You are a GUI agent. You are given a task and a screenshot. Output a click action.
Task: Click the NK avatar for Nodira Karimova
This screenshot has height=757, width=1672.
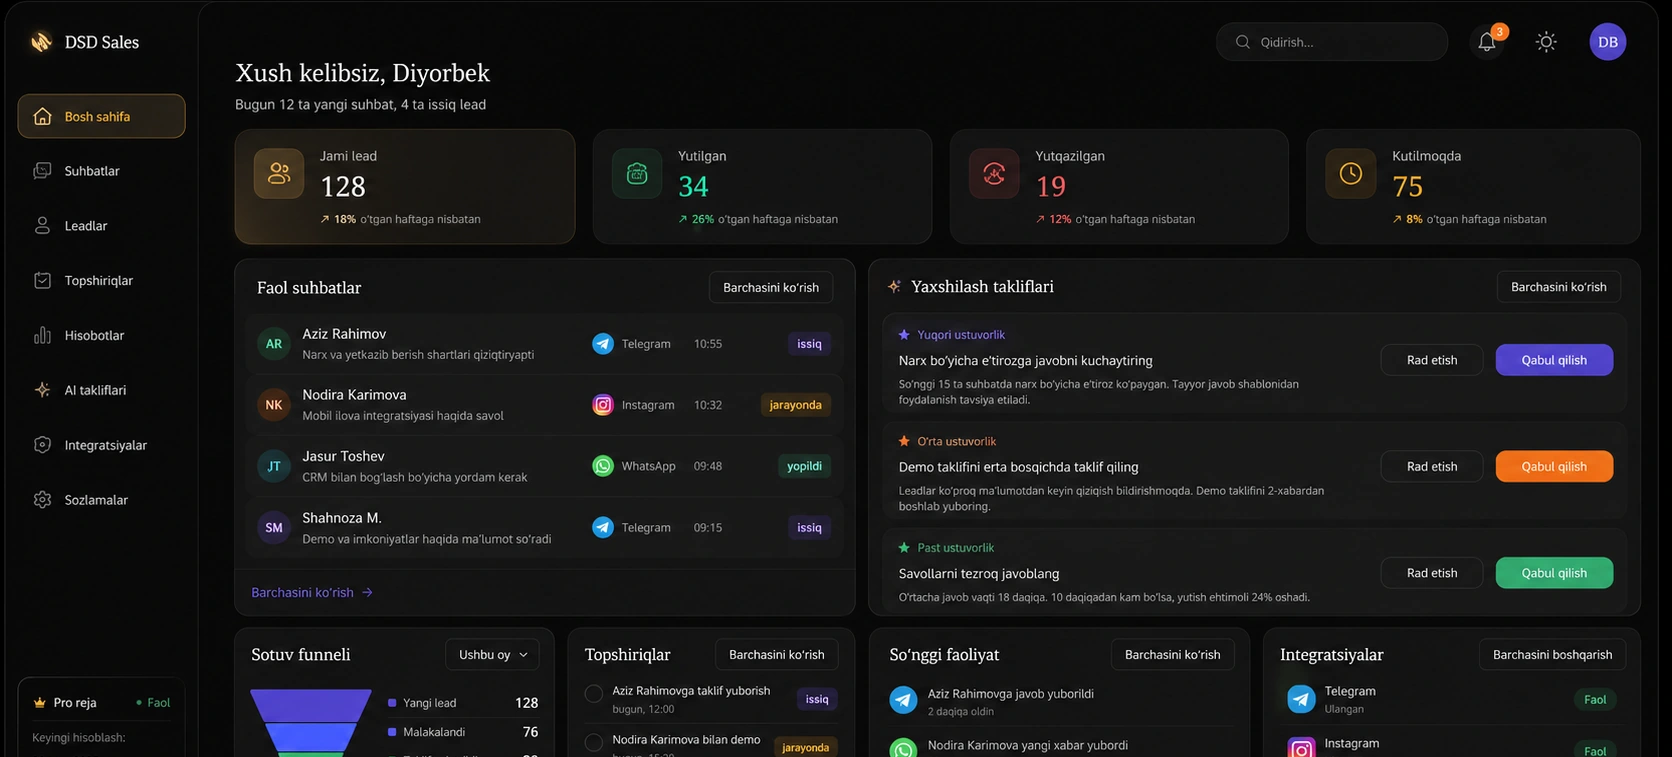pyautogui.click(x=274, y=405)
